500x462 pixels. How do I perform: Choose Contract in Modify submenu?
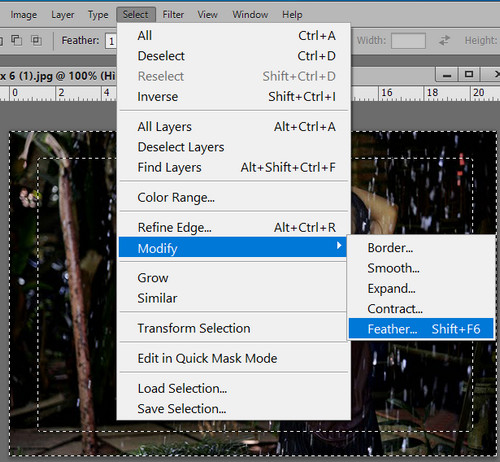421,309
